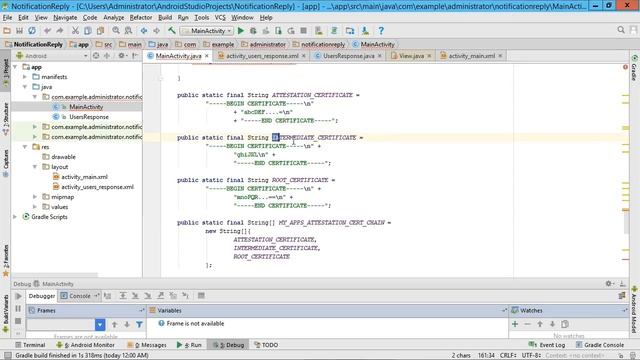Open the VCS menu
Image resolution: width=640 pixels, height=360 pixels.
click(x=220, y=18)
